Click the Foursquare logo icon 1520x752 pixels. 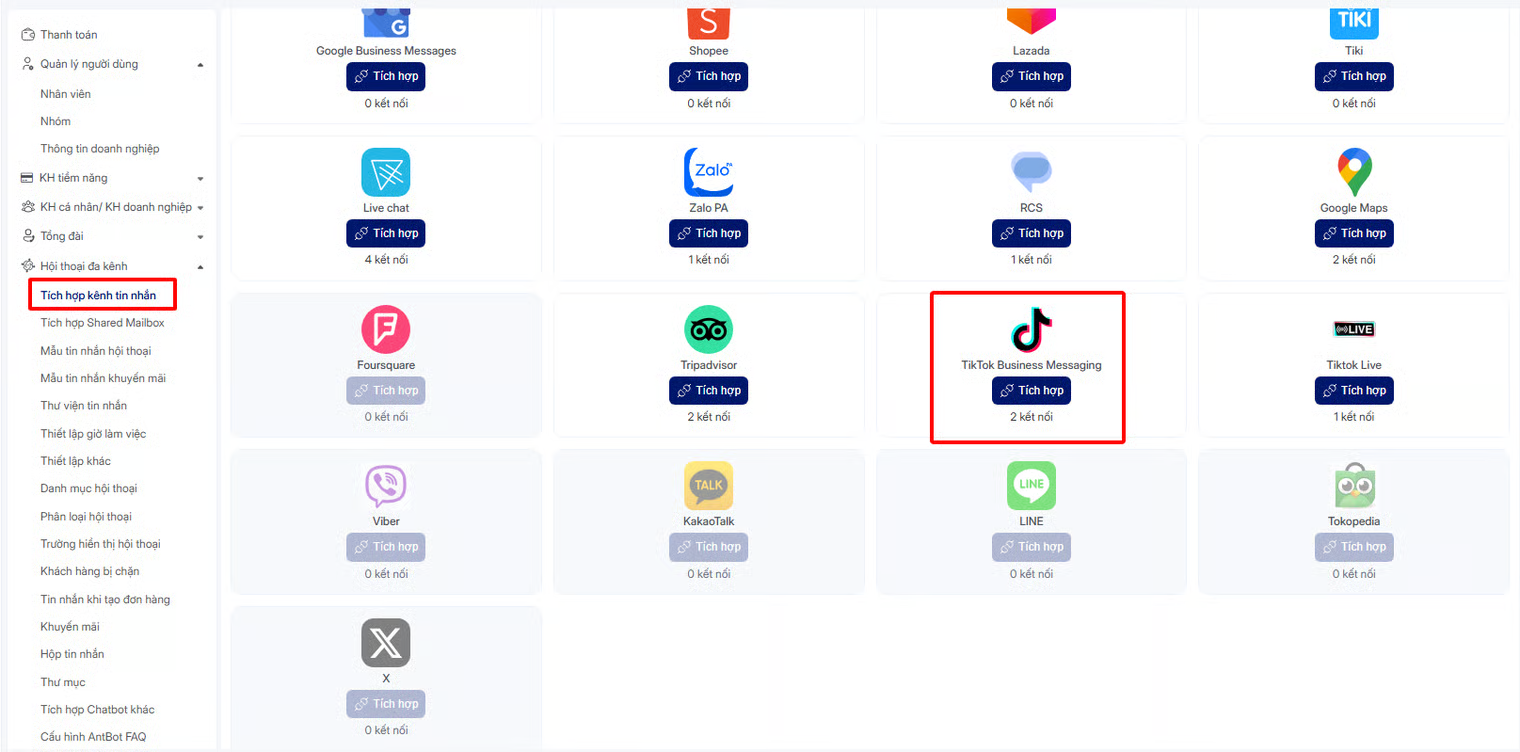tap(386, 330)
